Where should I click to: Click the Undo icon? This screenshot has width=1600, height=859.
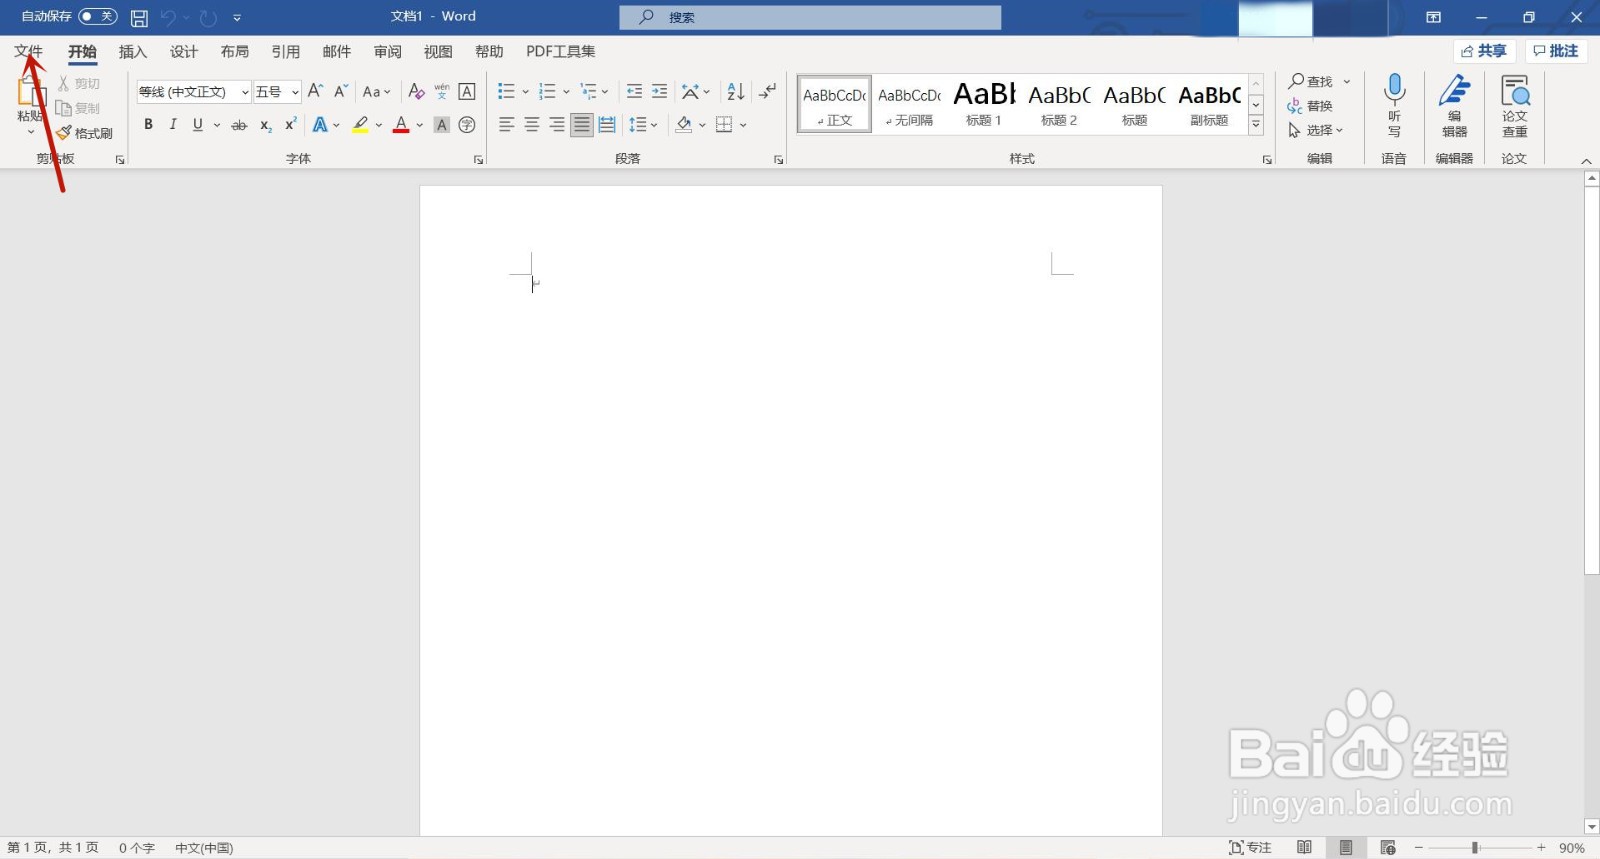click(168, 18)
